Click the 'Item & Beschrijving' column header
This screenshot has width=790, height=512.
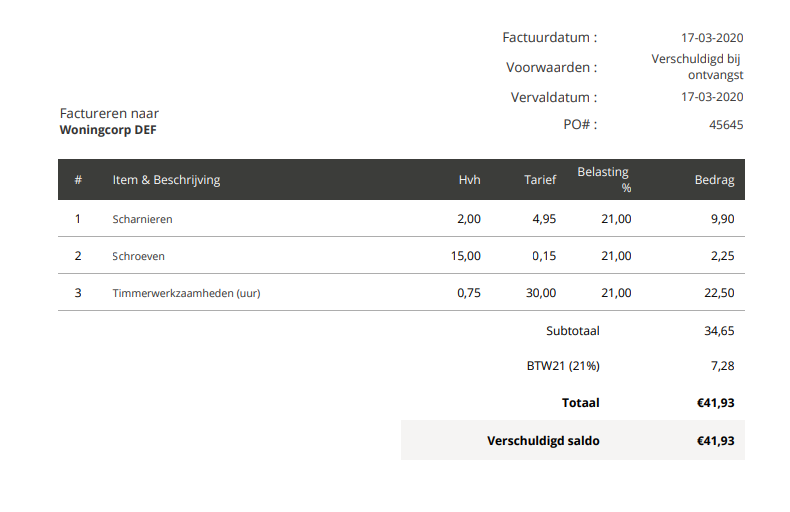coord(166,180)
